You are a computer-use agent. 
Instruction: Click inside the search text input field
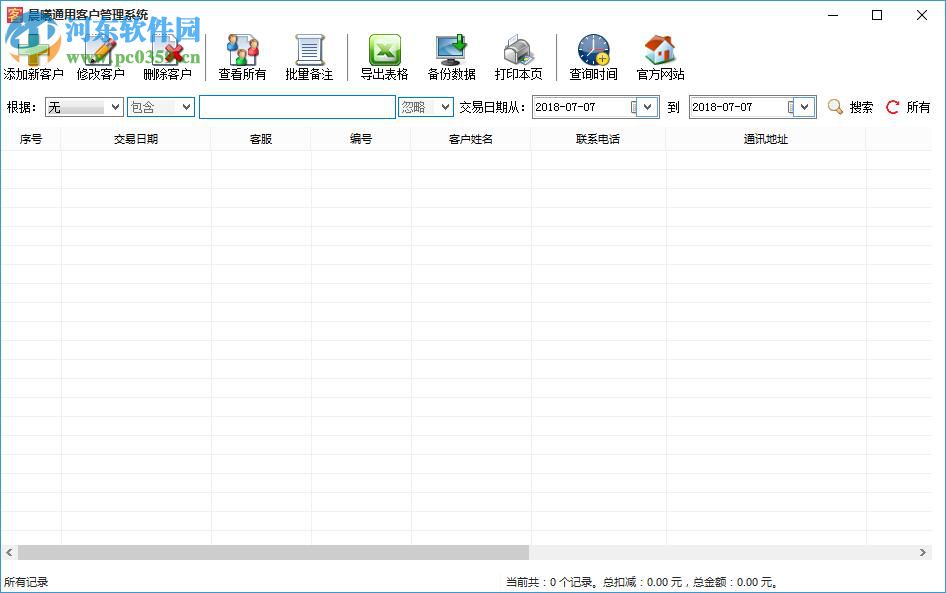click(297, 106)
